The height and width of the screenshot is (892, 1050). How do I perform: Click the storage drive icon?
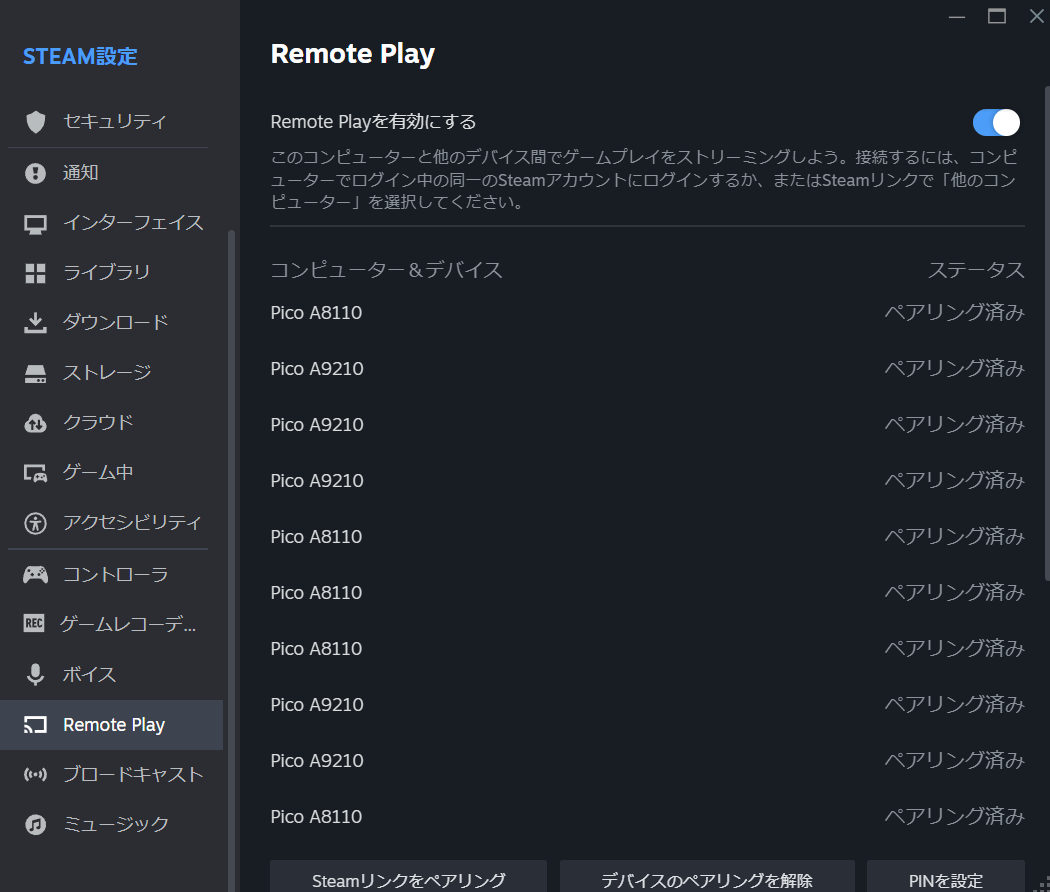click(x=36, y=373)
